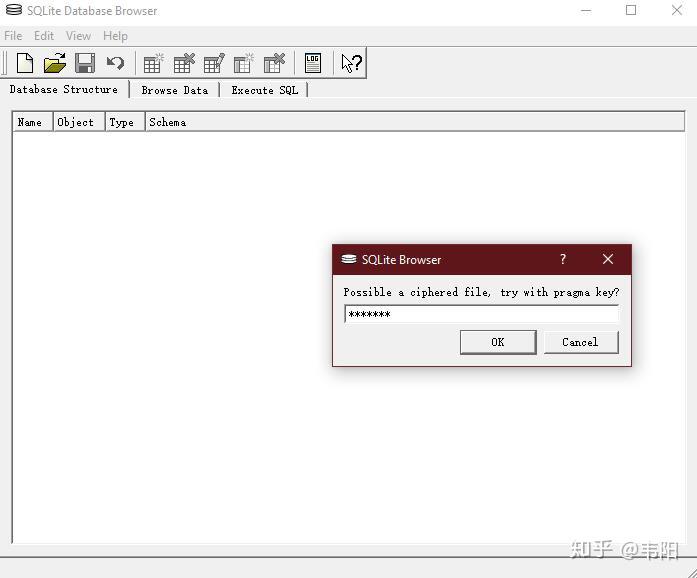Image resolution: width=697 pixels, height=578 pixels.
Task: Click Cancel in the SQLite Browser dialog
Action: (x=581, y=342)
